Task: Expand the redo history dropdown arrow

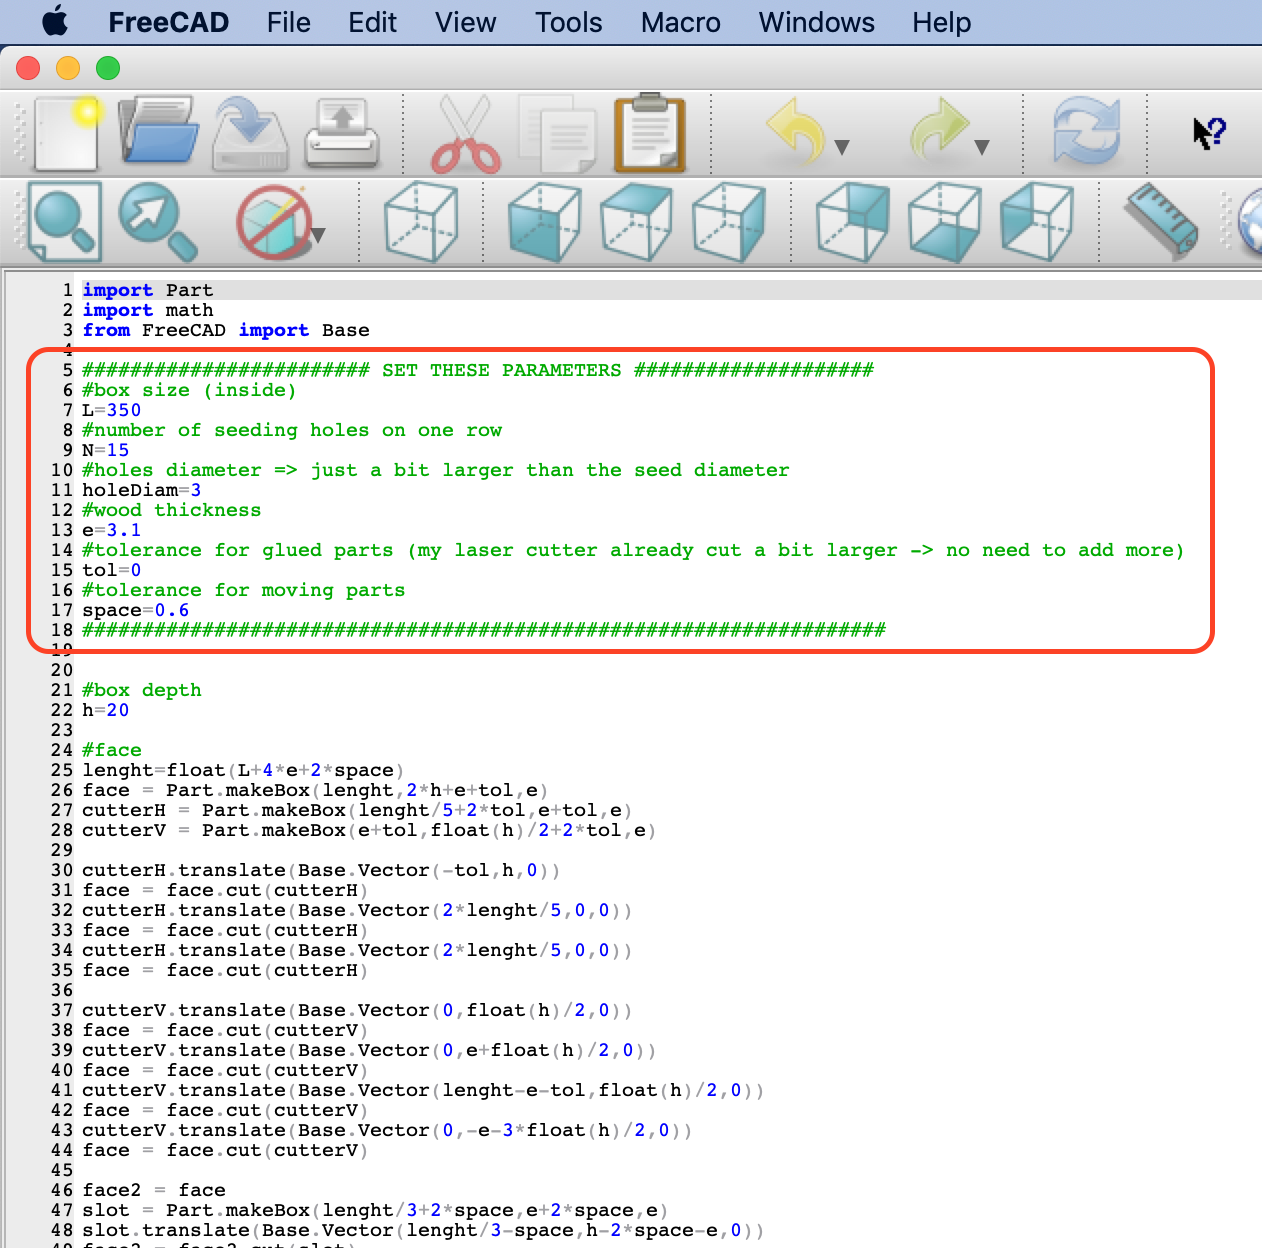Action: pyautogui.click(x=982, y=148)
